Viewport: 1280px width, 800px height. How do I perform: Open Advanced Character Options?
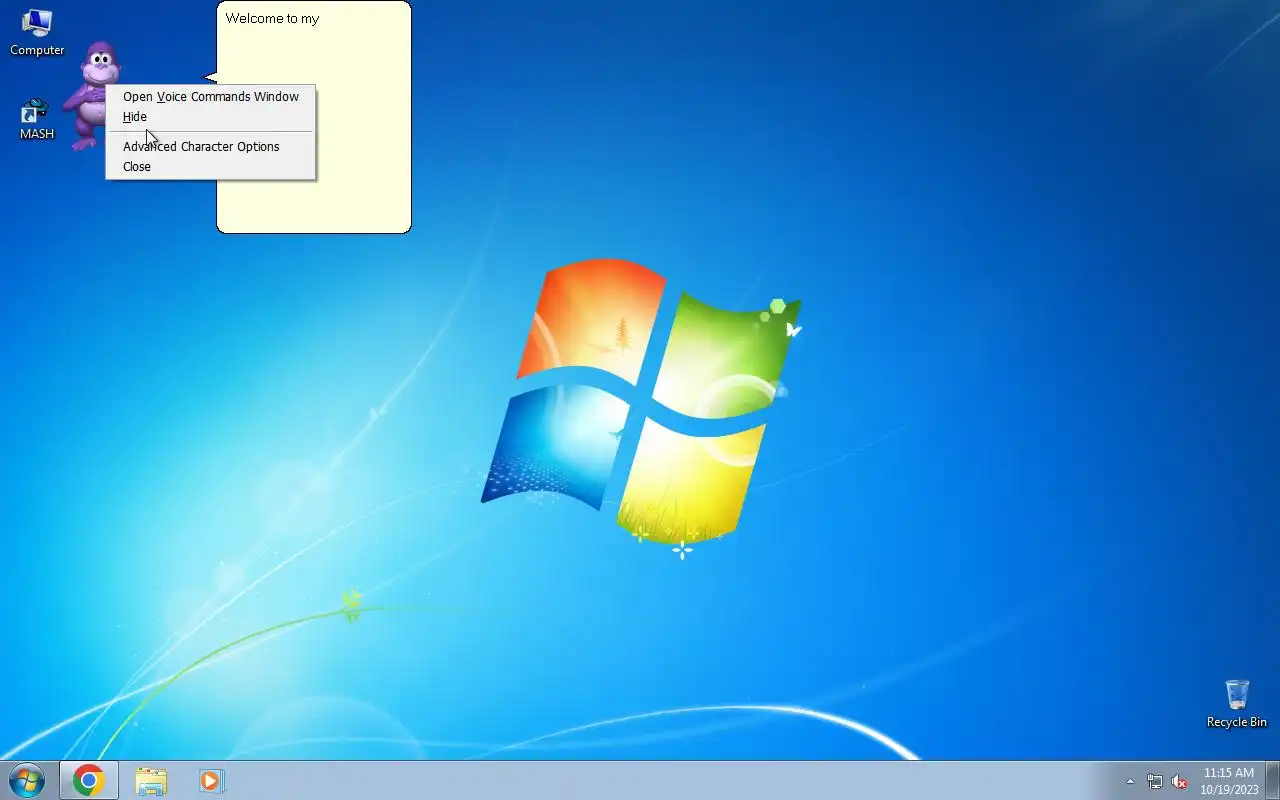click(211, 147)
